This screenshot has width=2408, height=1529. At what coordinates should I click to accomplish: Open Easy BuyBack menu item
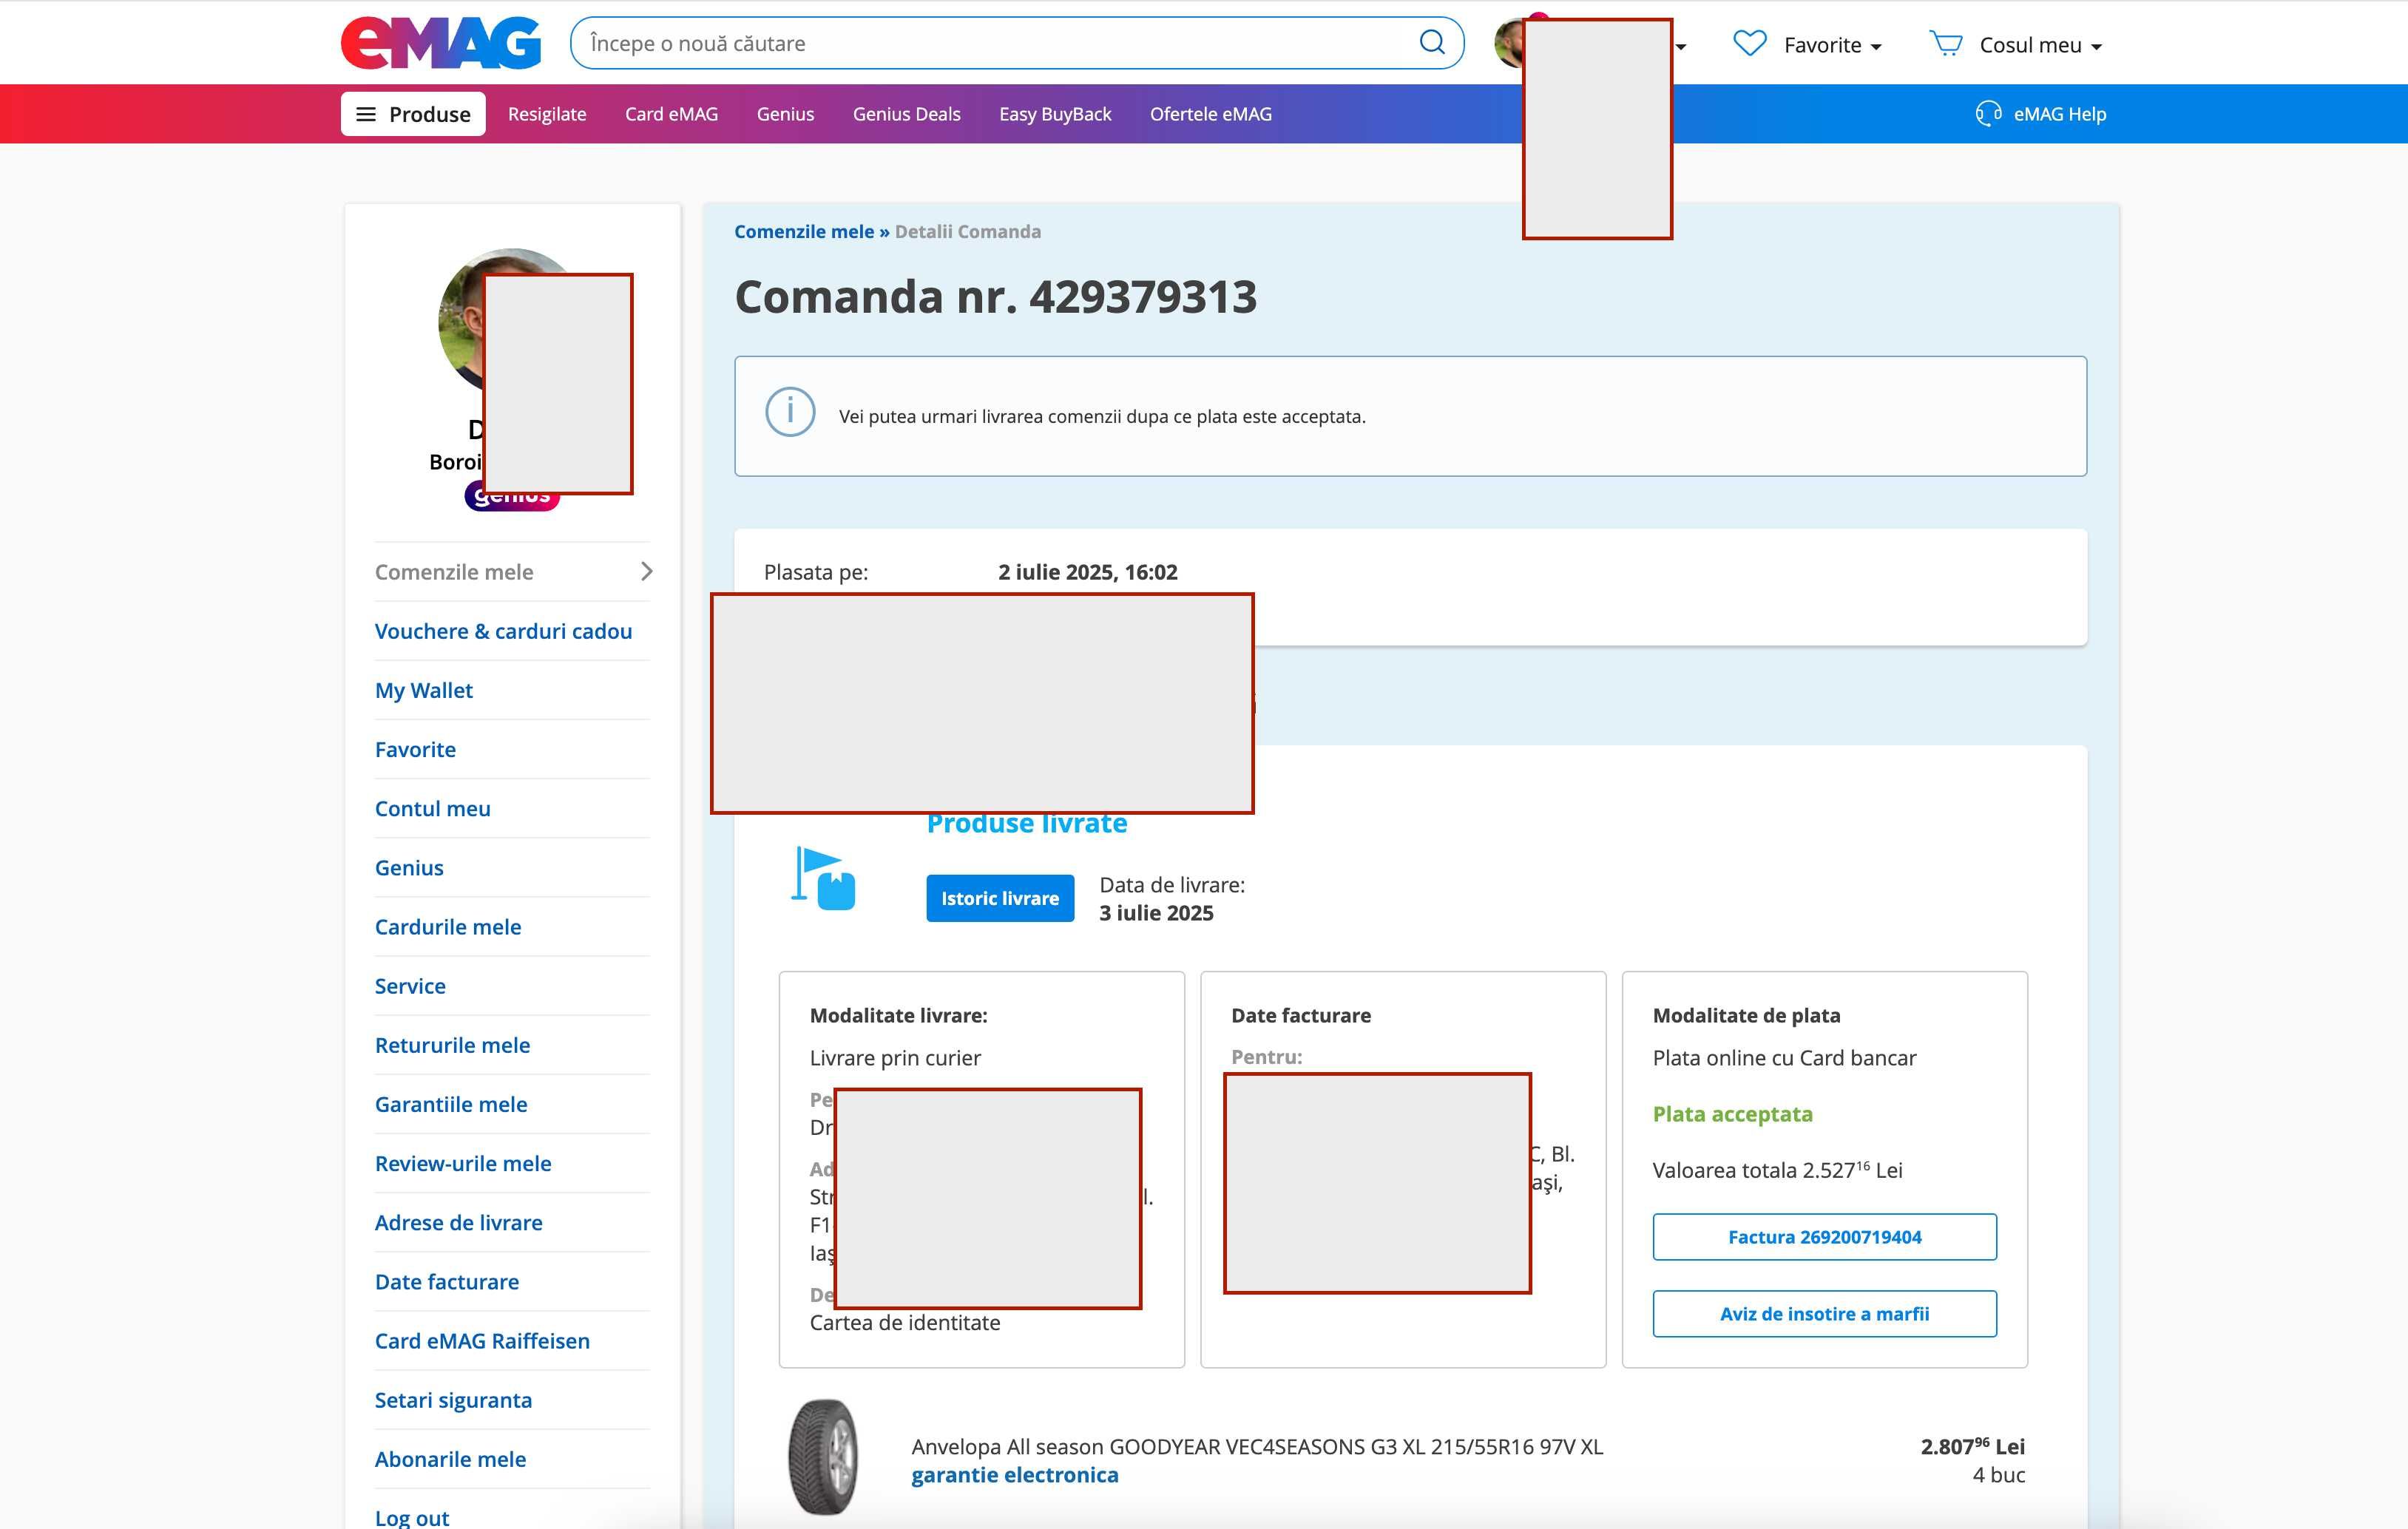[x=1055, y=114]
